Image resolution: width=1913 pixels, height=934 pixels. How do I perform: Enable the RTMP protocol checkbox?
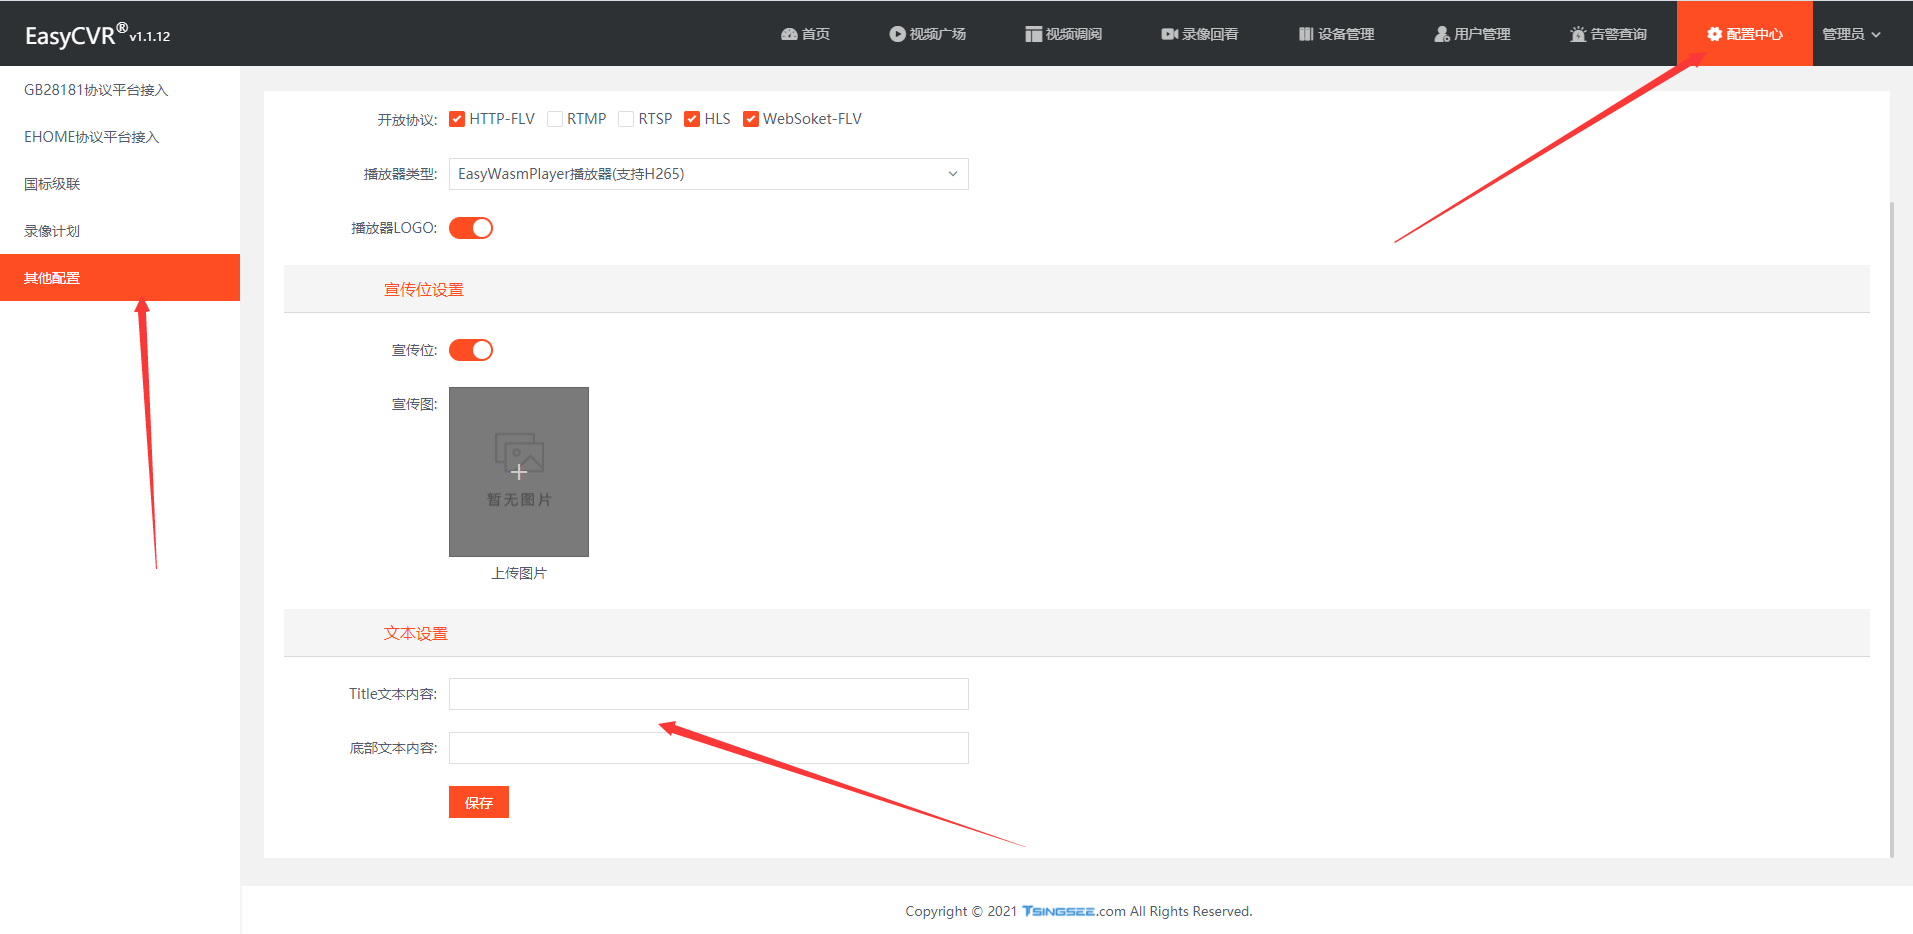(x=555, y=119)
